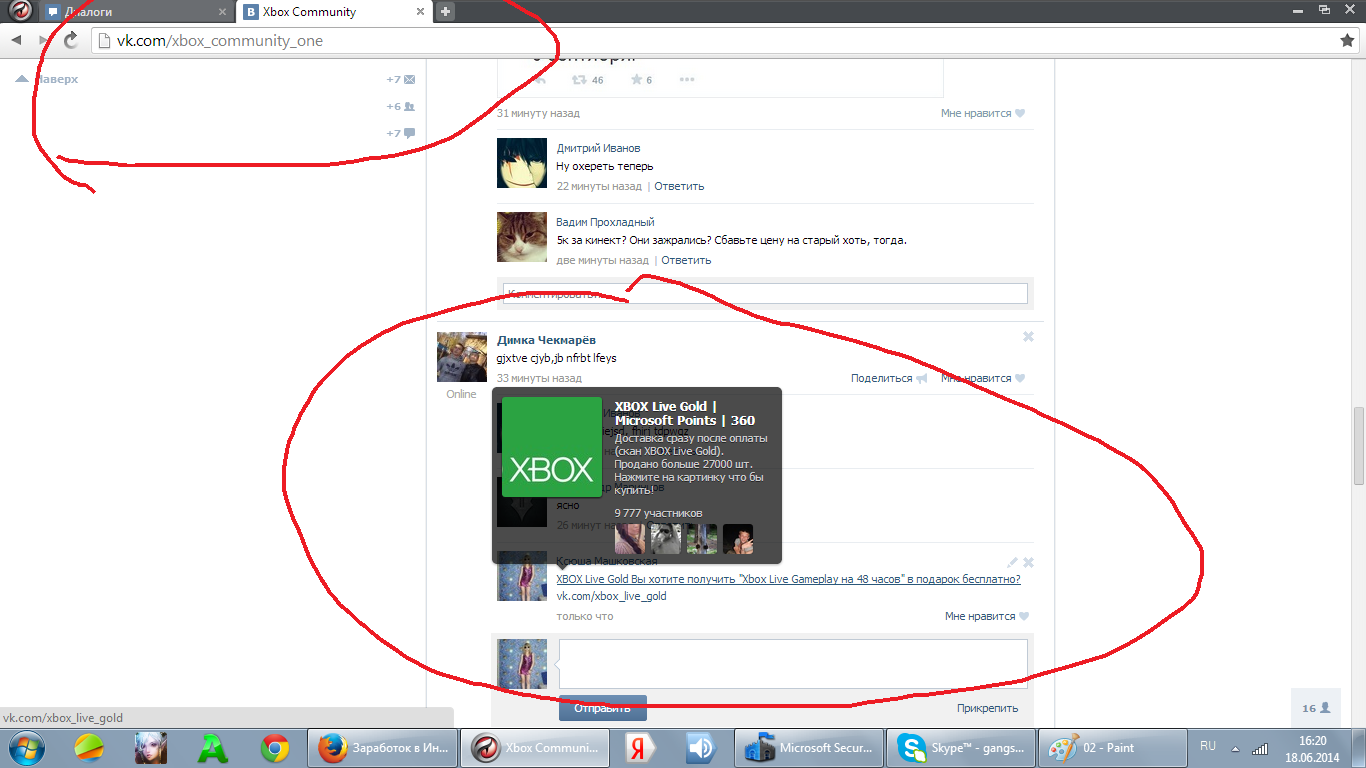Click the page vertical scrollbar thumb
The height and width of the screenshot is (768, 1366).
point(1357,447)
